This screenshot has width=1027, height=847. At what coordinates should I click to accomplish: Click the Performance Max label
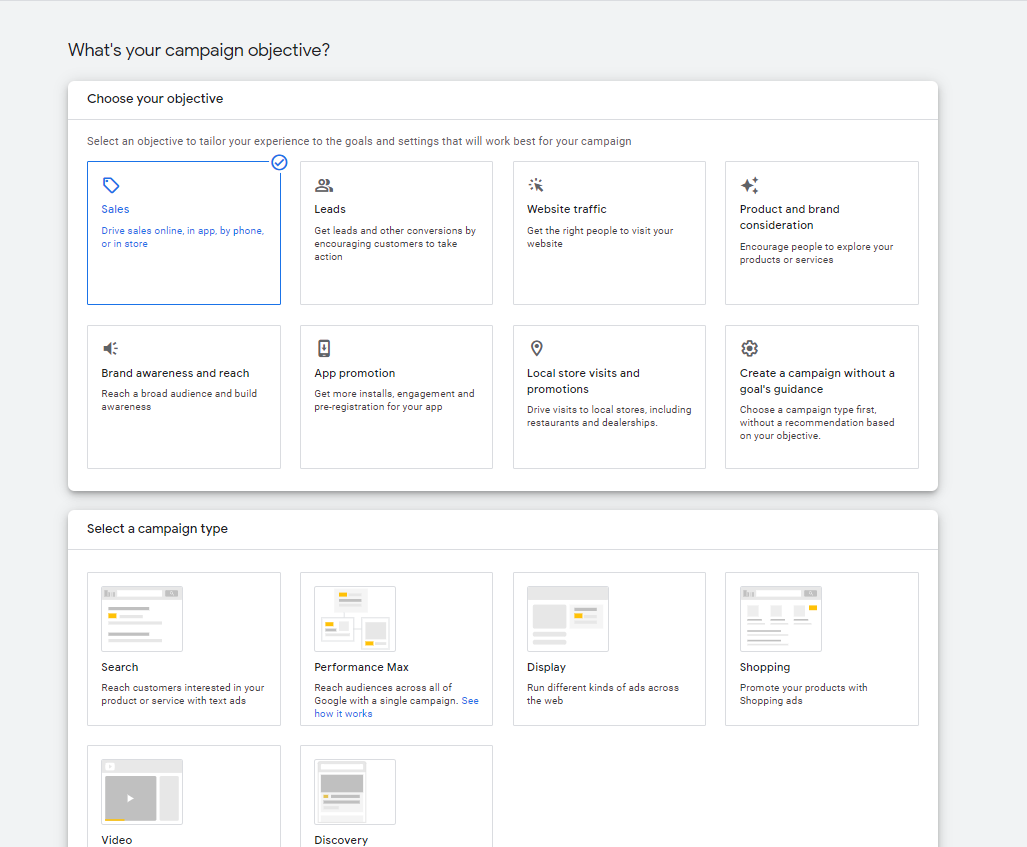point(362,667)
